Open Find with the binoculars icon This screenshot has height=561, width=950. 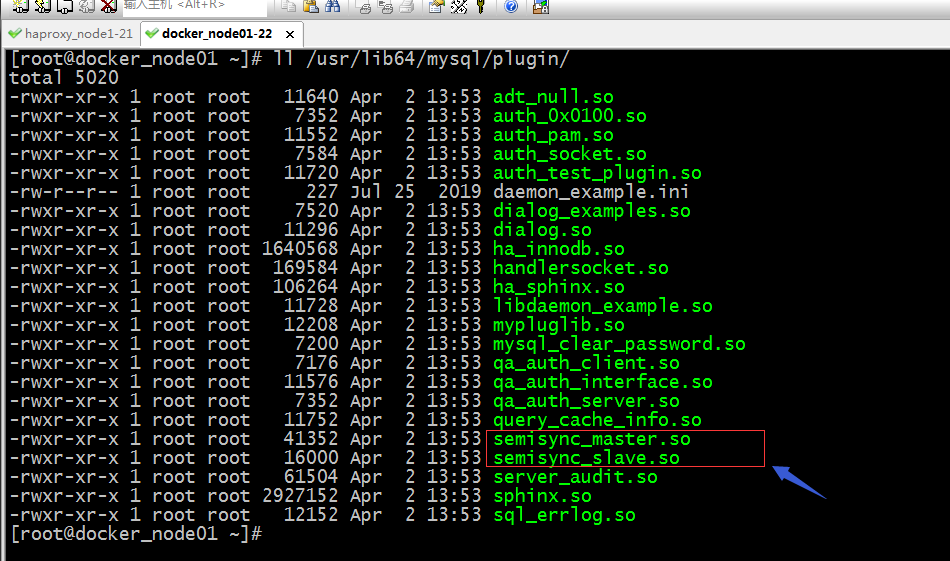click(x=333, y=6)
